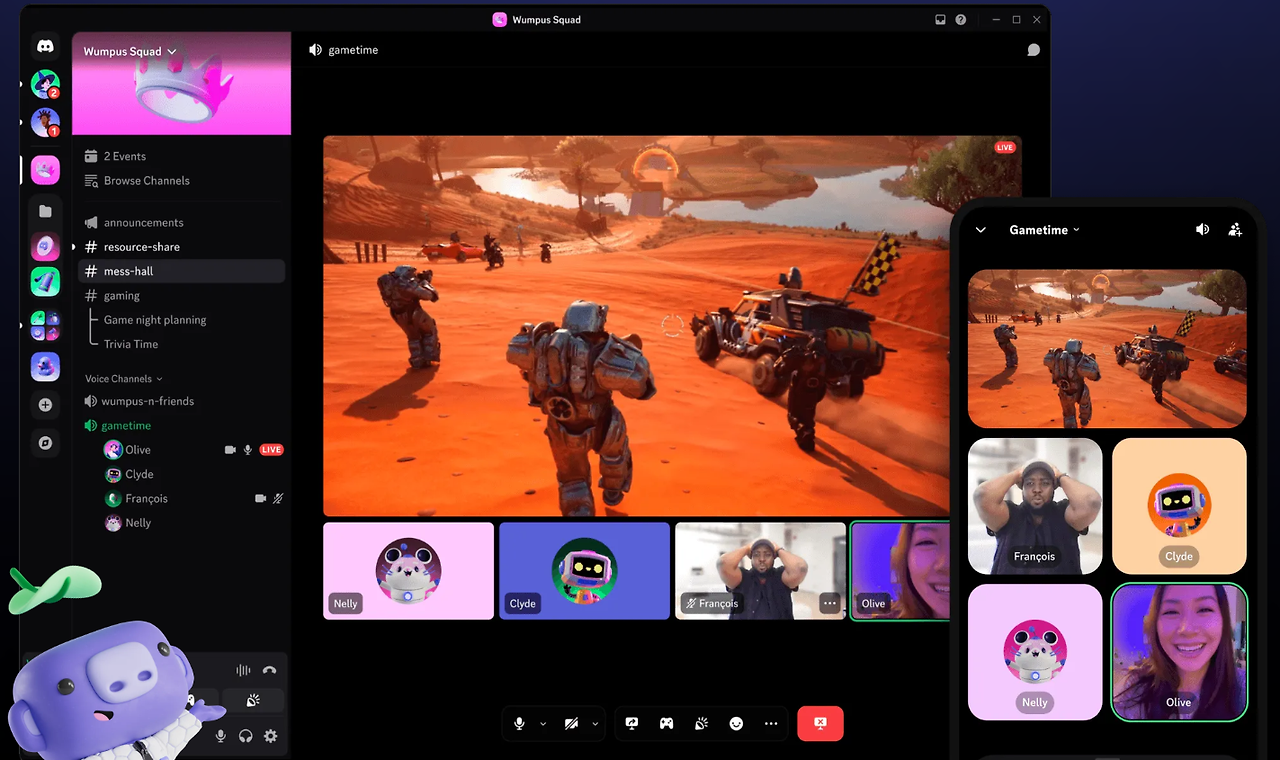Open the chat bubble icon in voice header
The height and width of the screenshot is (760, 1280).
point(1033,50)
